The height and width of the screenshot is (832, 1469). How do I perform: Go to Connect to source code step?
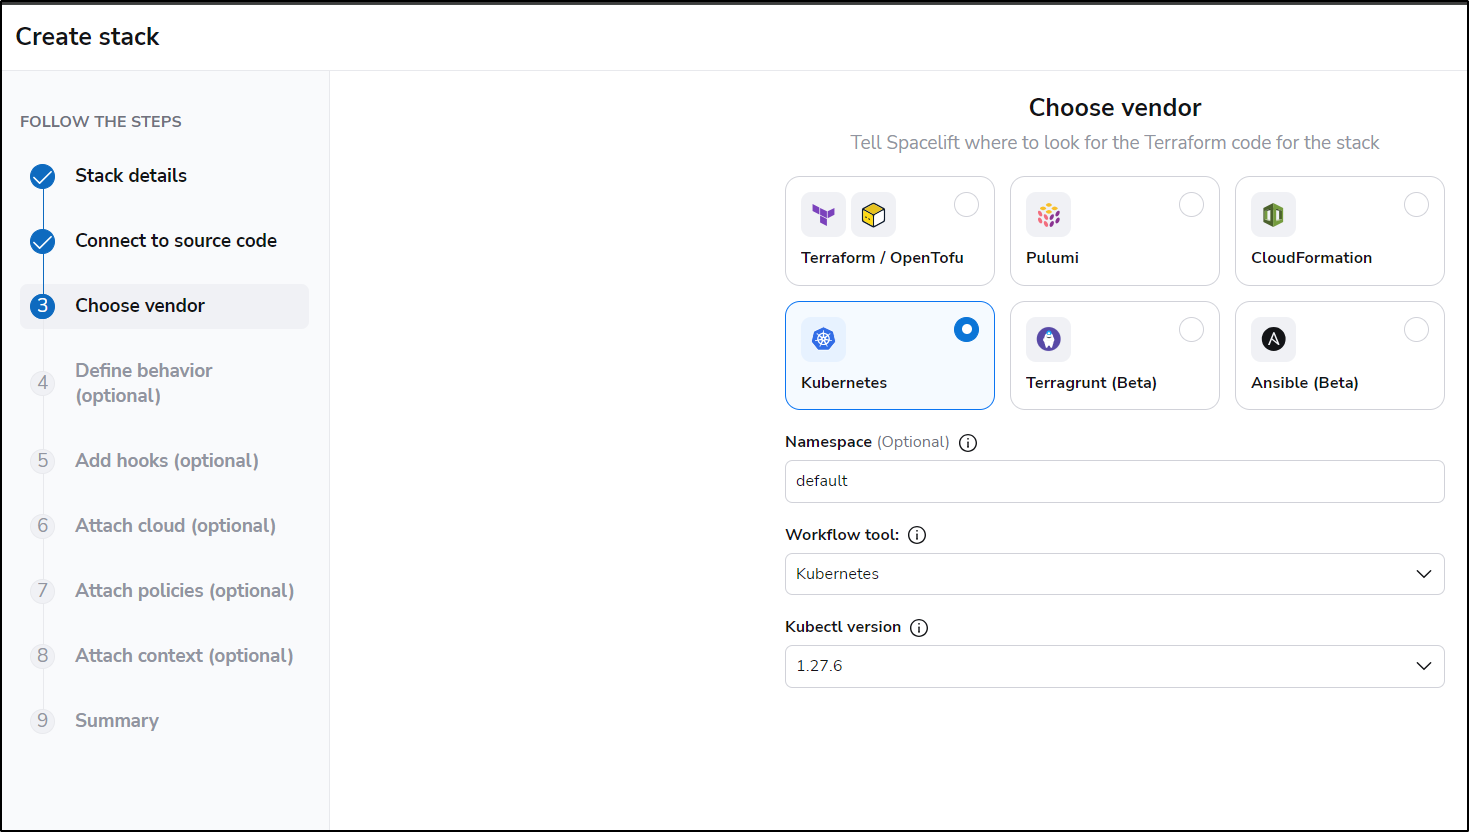tap(176, 241)
